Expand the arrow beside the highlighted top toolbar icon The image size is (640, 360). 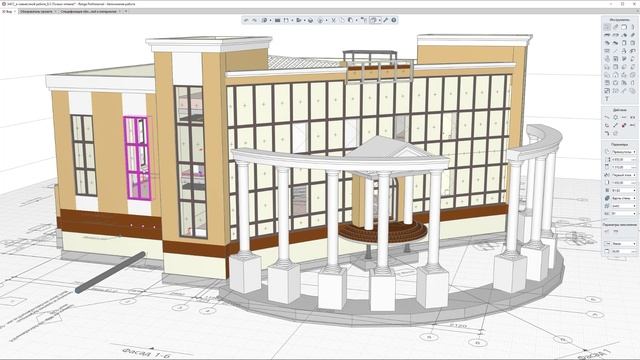[380, 20]
